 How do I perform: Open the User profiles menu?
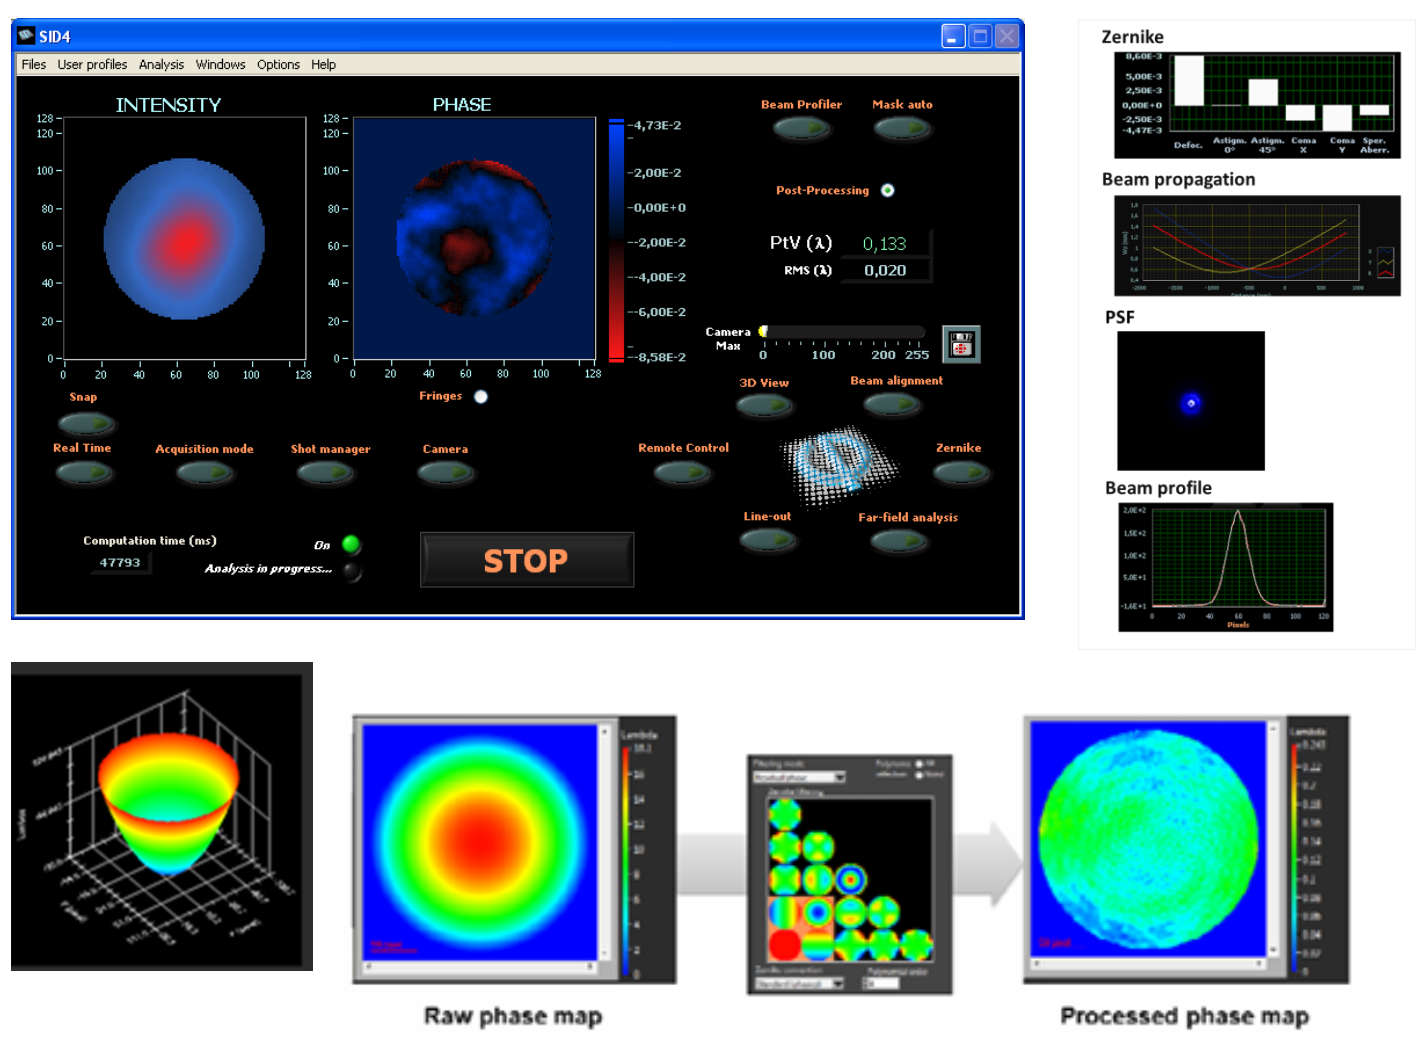[92, 64]
